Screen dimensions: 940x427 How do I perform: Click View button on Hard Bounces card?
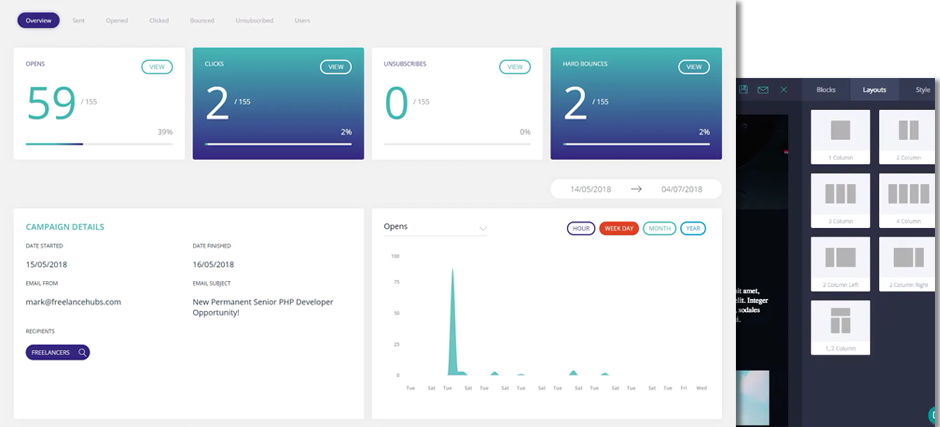pyautogui.click(x=694, y=67)
